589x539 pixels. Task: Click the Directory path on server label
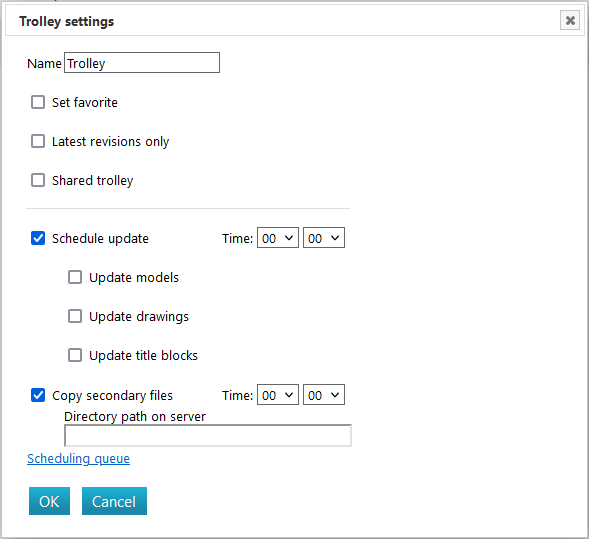(135, 417)
